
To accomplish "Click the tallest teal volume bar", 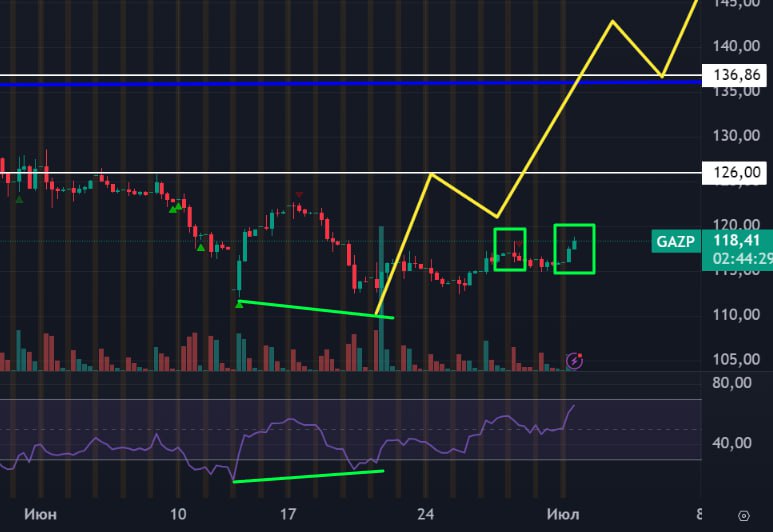I will 381,298.
